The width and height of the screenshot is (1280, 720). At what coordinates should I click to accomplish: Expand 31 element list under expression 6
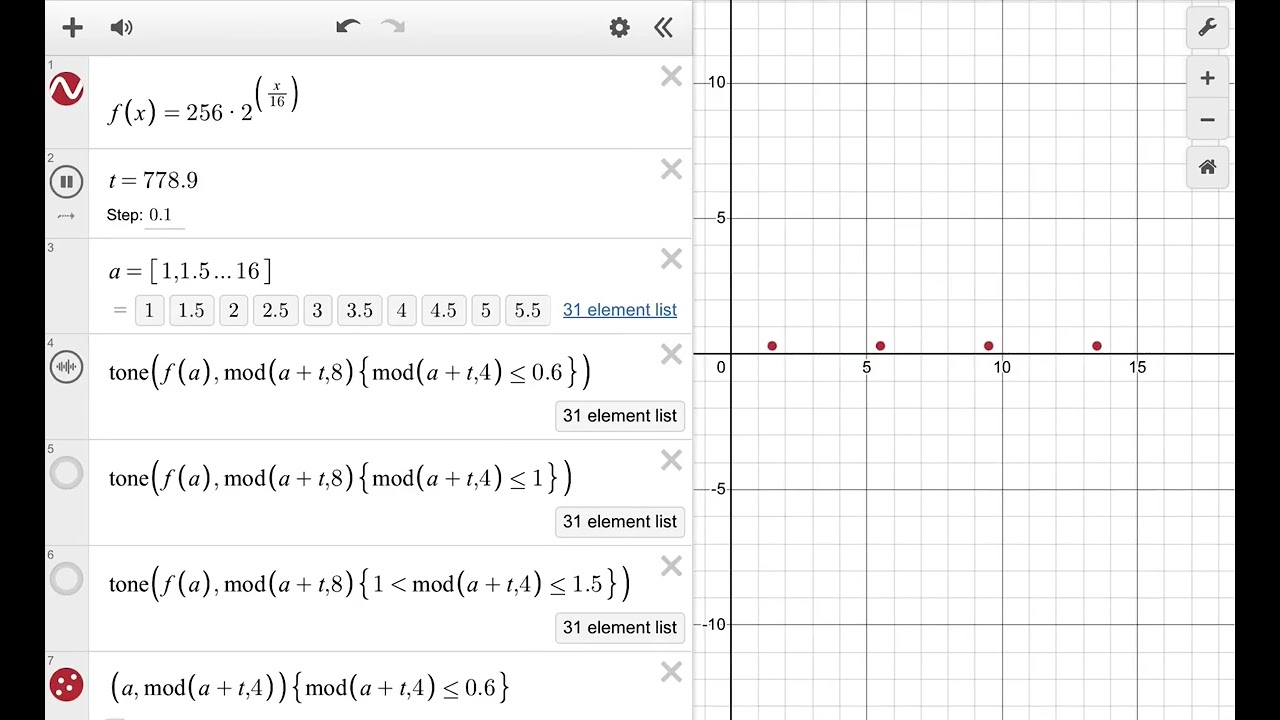620,628
